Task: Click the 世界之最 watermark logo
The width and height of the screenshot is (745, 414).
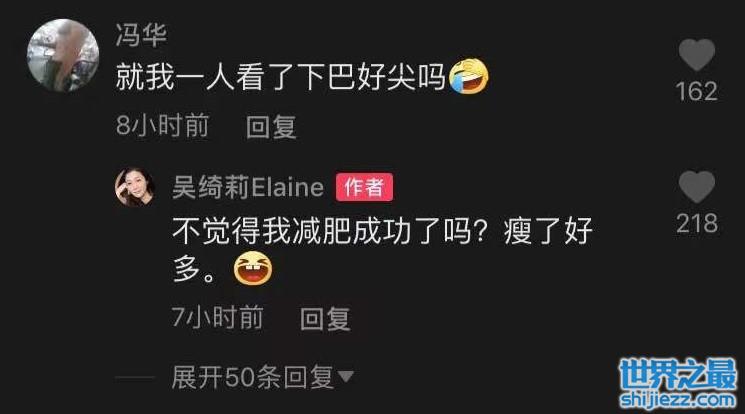Action: (678, 375)
